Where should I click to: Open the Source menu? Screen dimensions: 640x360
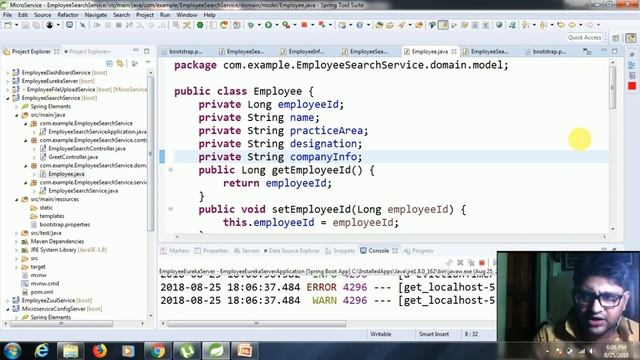[42, 15]
